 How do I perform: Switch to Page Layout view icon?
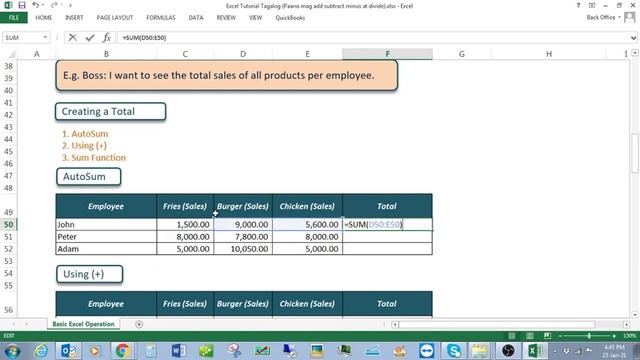coord(530,336)
